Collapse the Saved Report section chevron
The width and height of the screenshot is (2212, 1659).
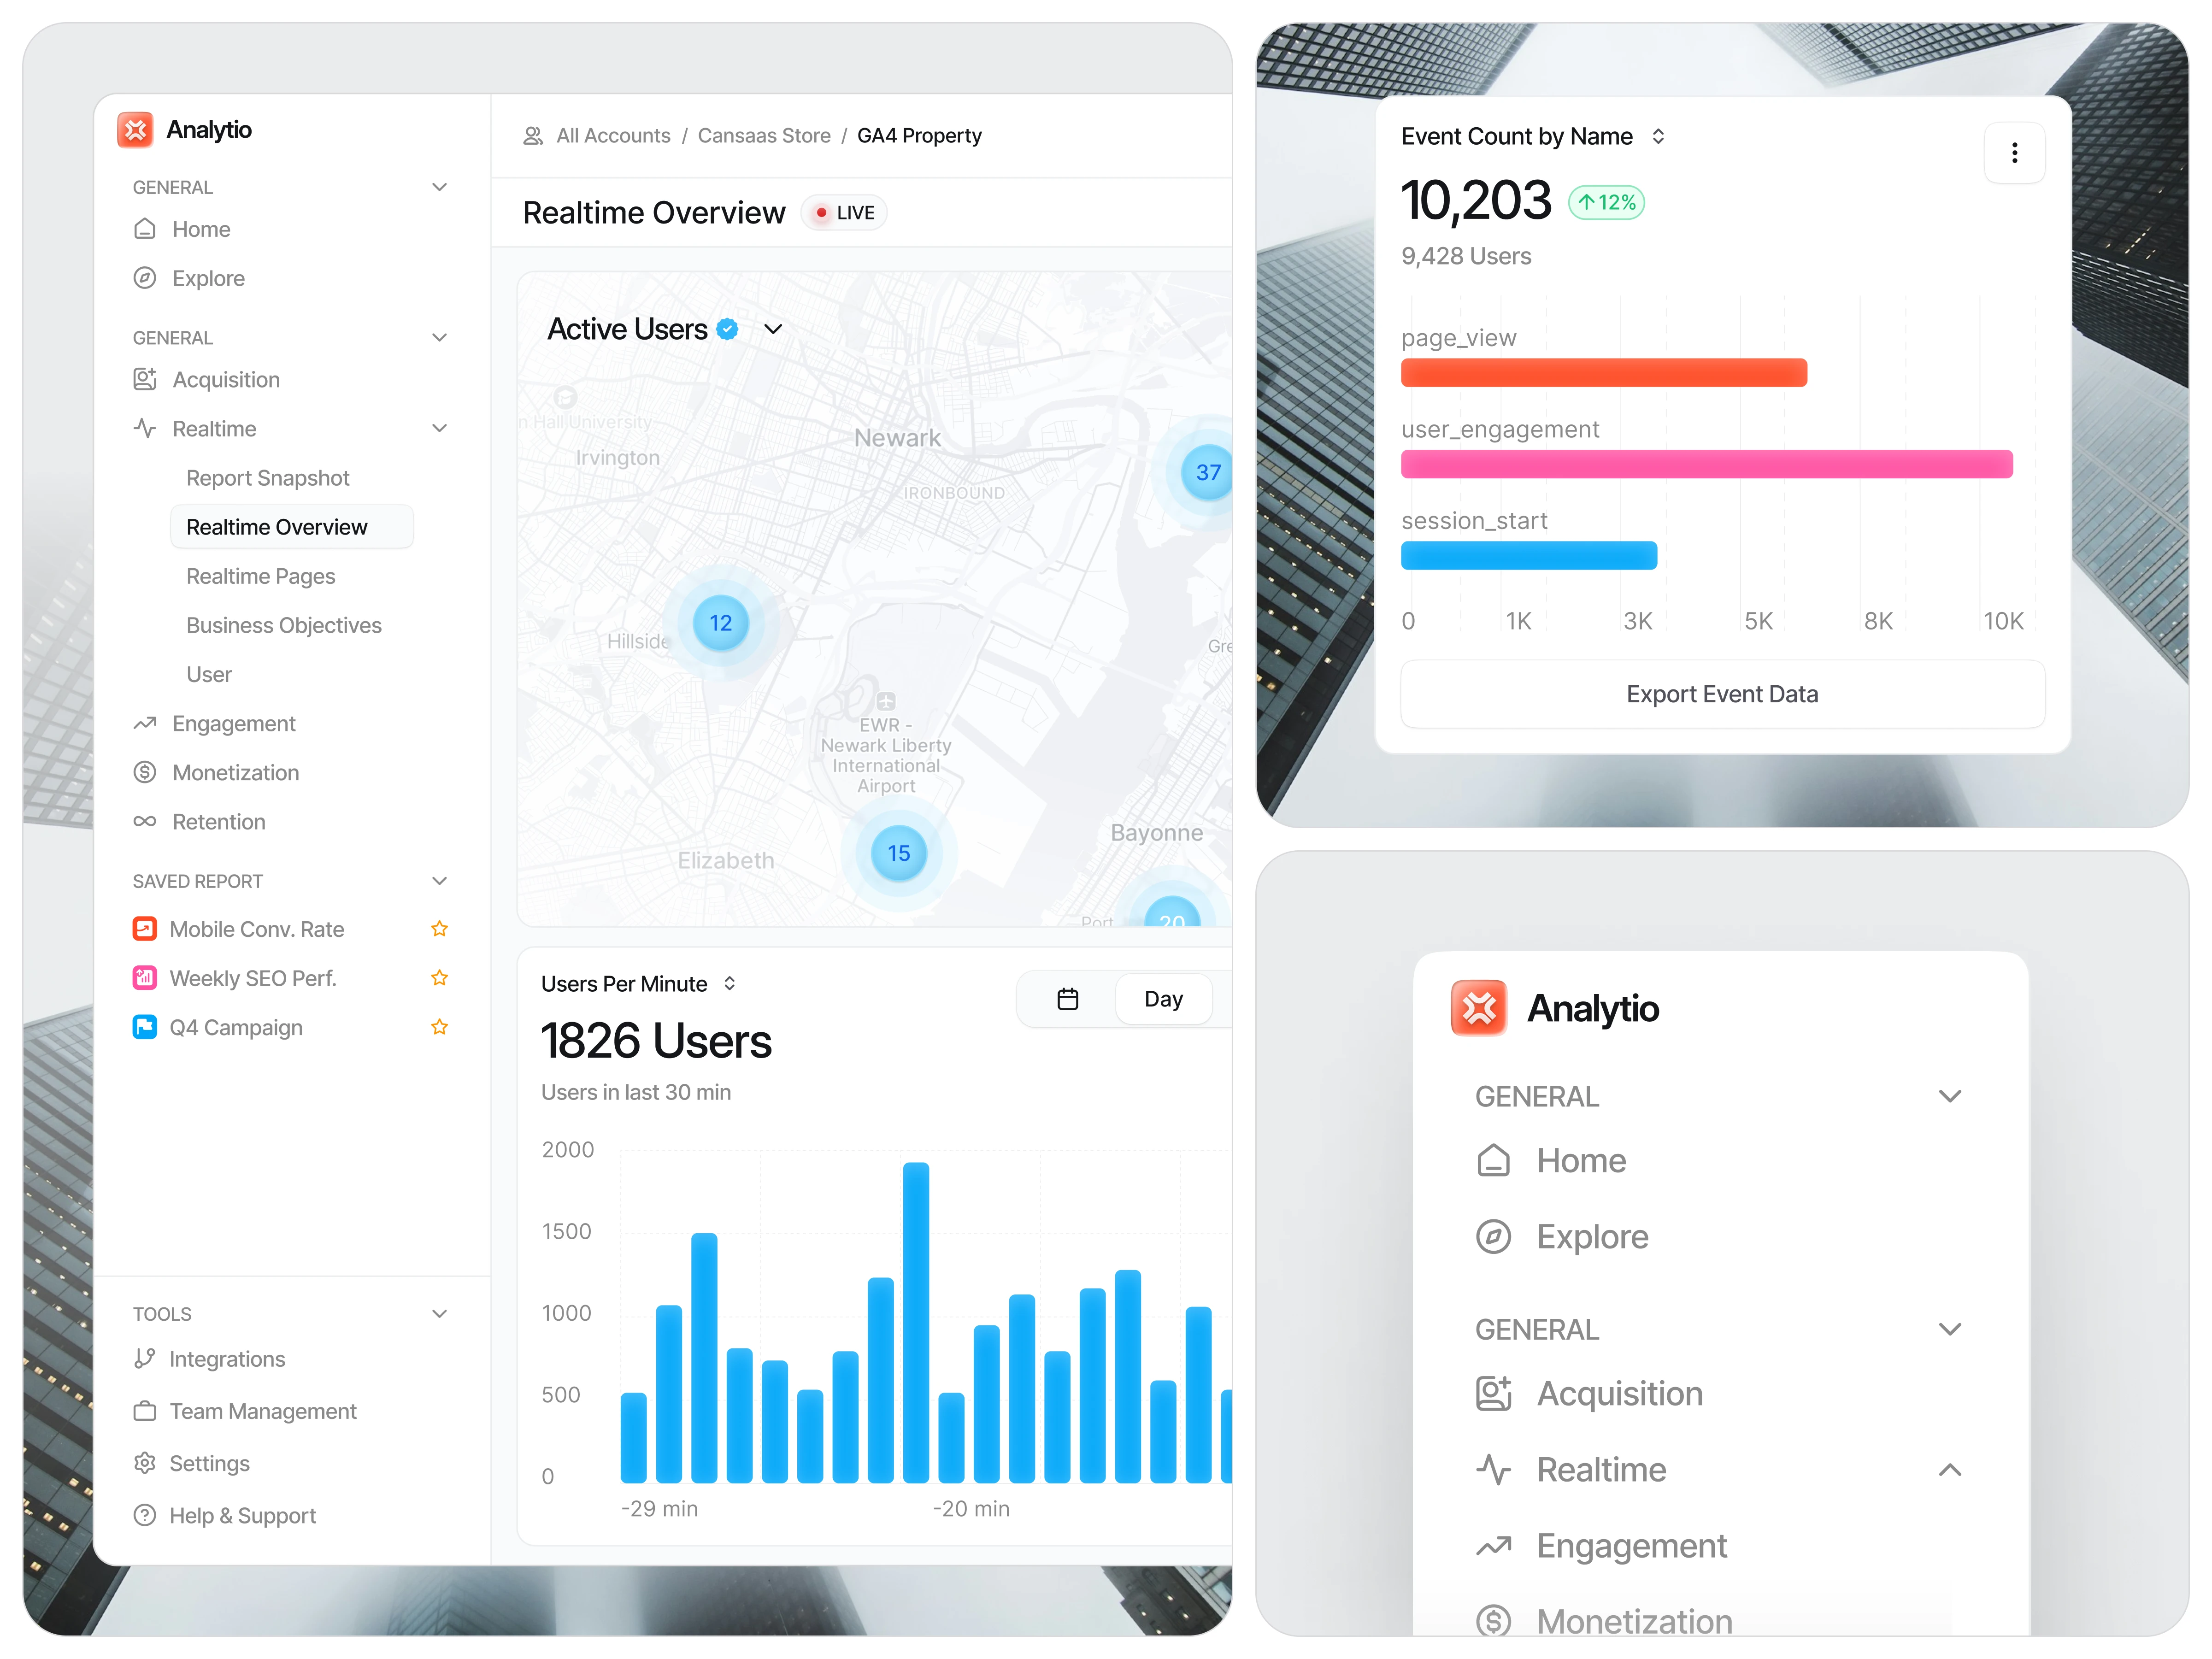coord(439,881)
